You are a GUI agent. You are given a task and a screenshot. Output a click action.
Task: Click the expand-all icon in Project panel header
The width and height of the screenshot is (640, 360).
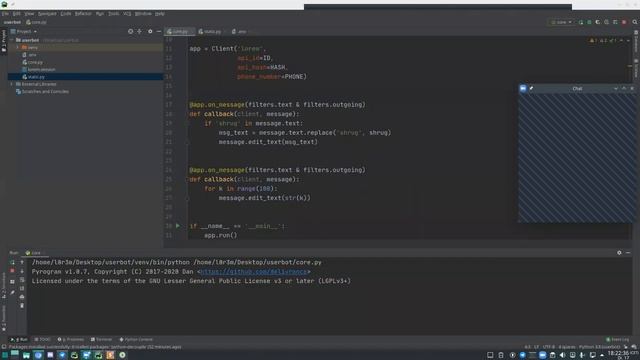[x=140, y=31]
